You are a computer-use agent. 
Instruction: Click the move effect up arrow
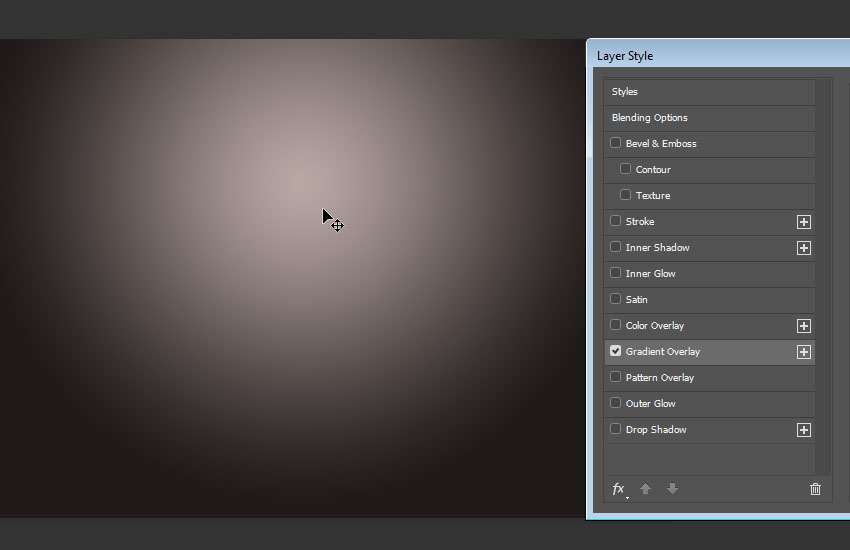click(645, 489)
